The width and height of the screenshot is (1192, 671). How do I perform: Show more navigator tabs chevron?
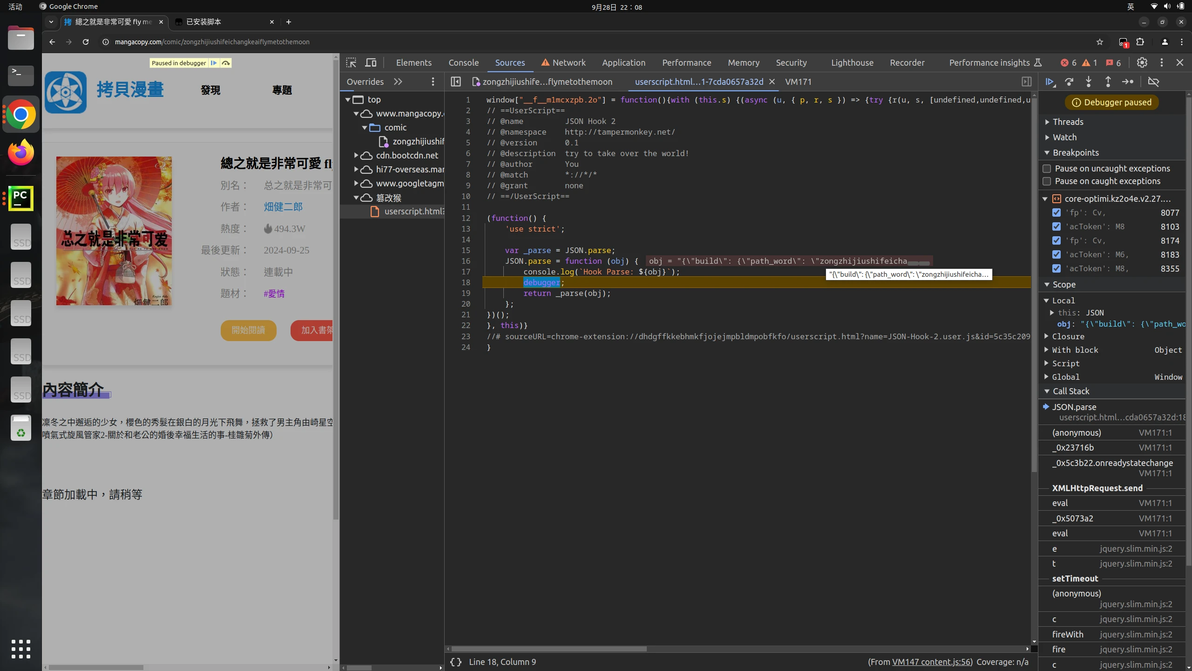[398, 81]
